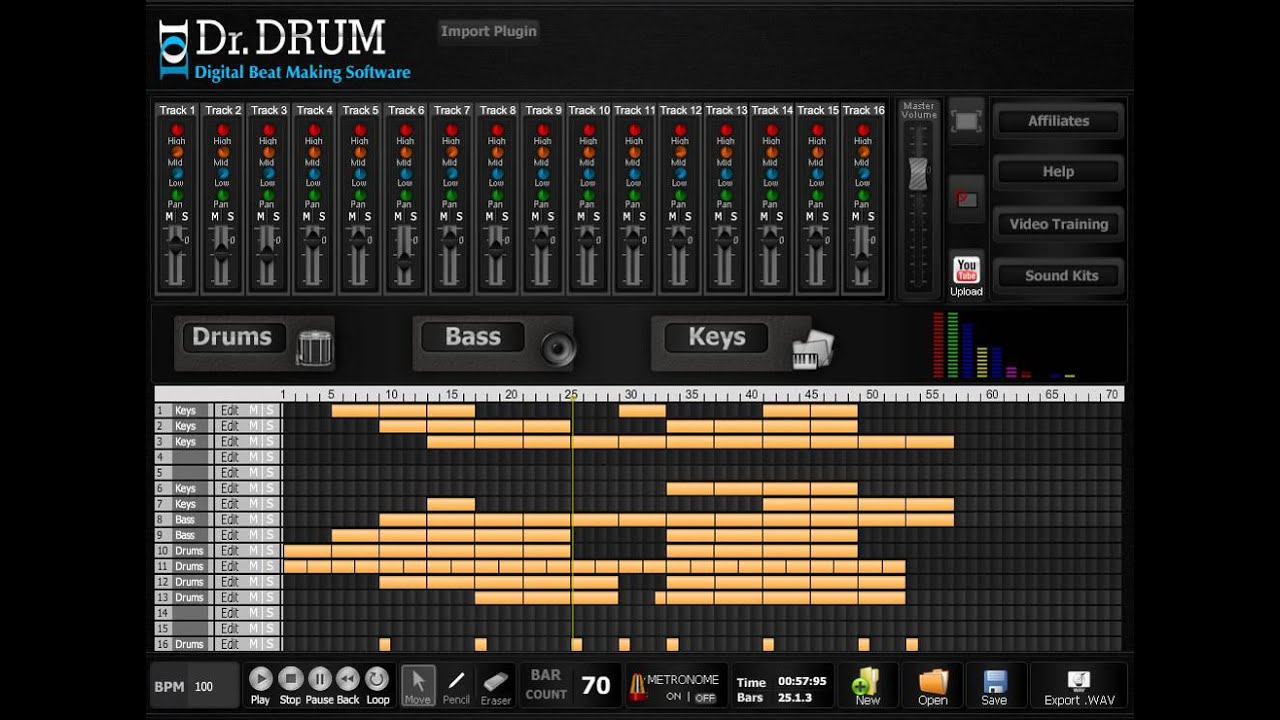Pick the Eraser tool

pyautogui.click(x=496, y=685)
